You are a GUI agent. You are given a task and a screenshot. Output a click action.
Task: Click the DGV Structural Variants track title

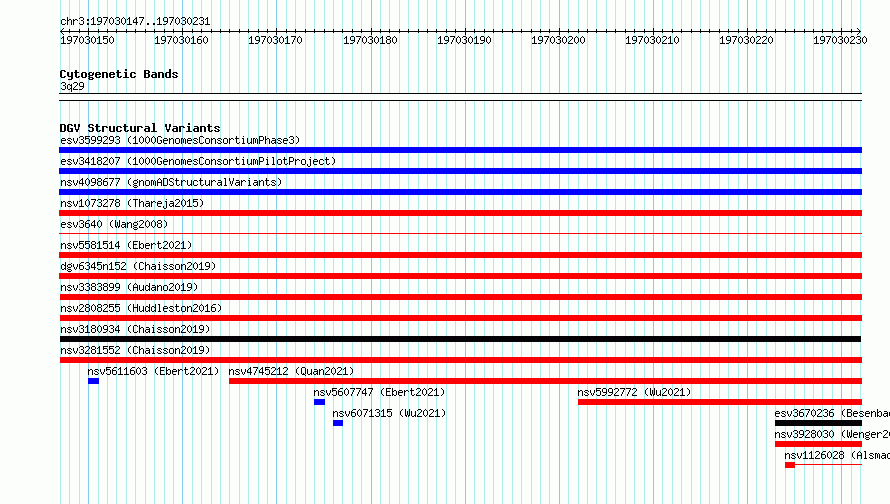click(140, 128)
